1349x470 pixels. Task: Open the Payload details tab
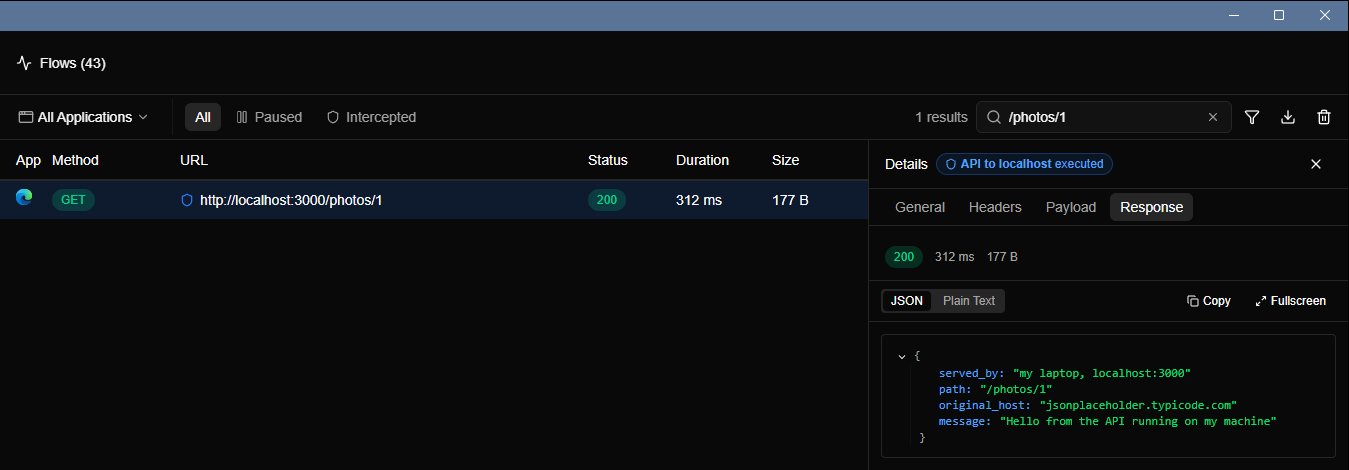pyautogui.click(x=1071, y=207)
